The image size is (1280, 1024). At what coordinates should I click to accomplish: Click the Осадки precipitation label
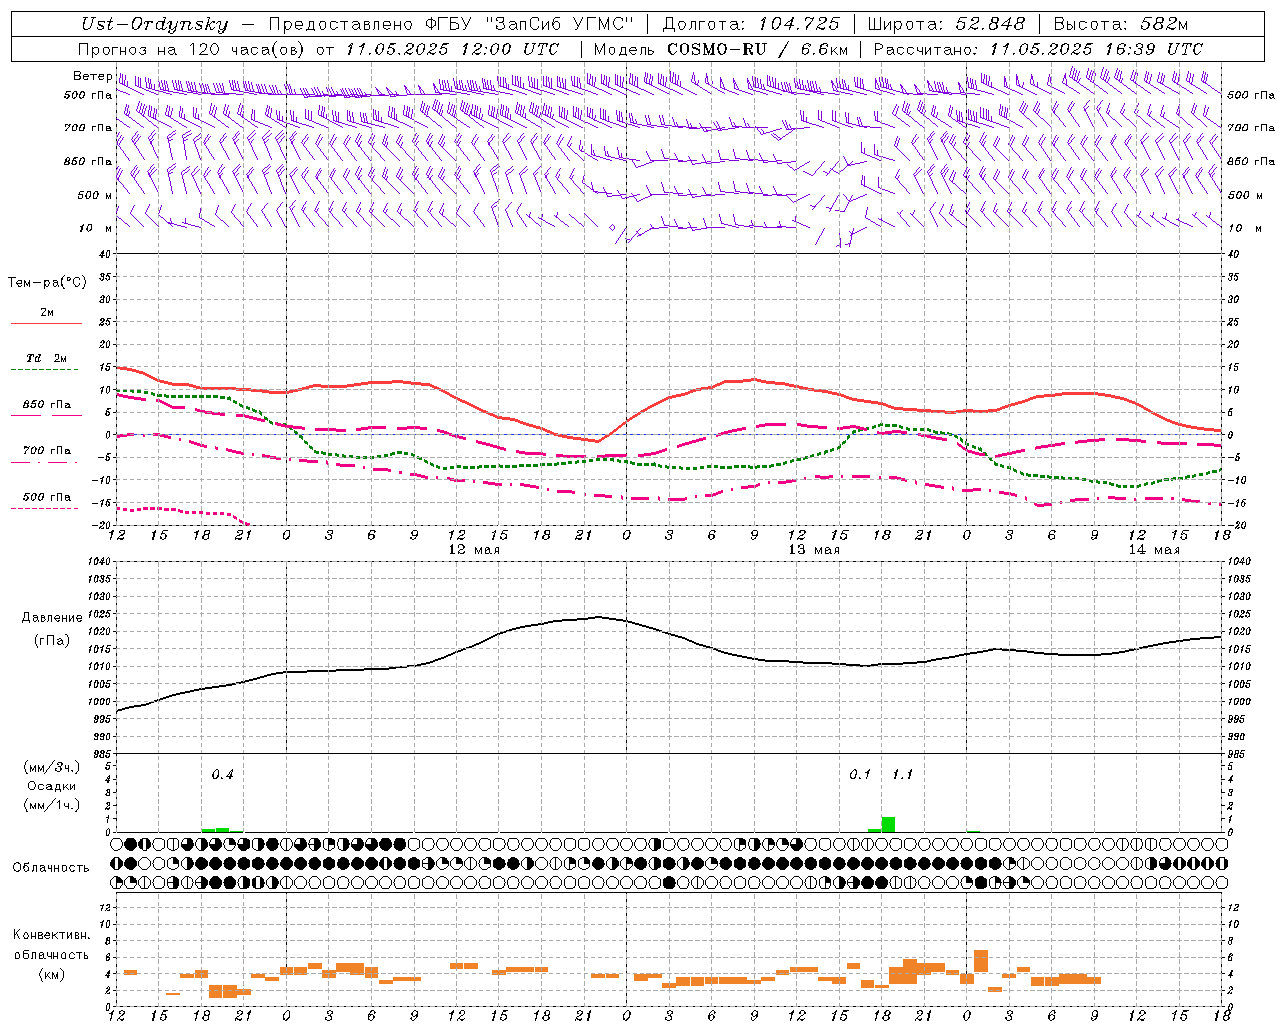pos(52,786)
